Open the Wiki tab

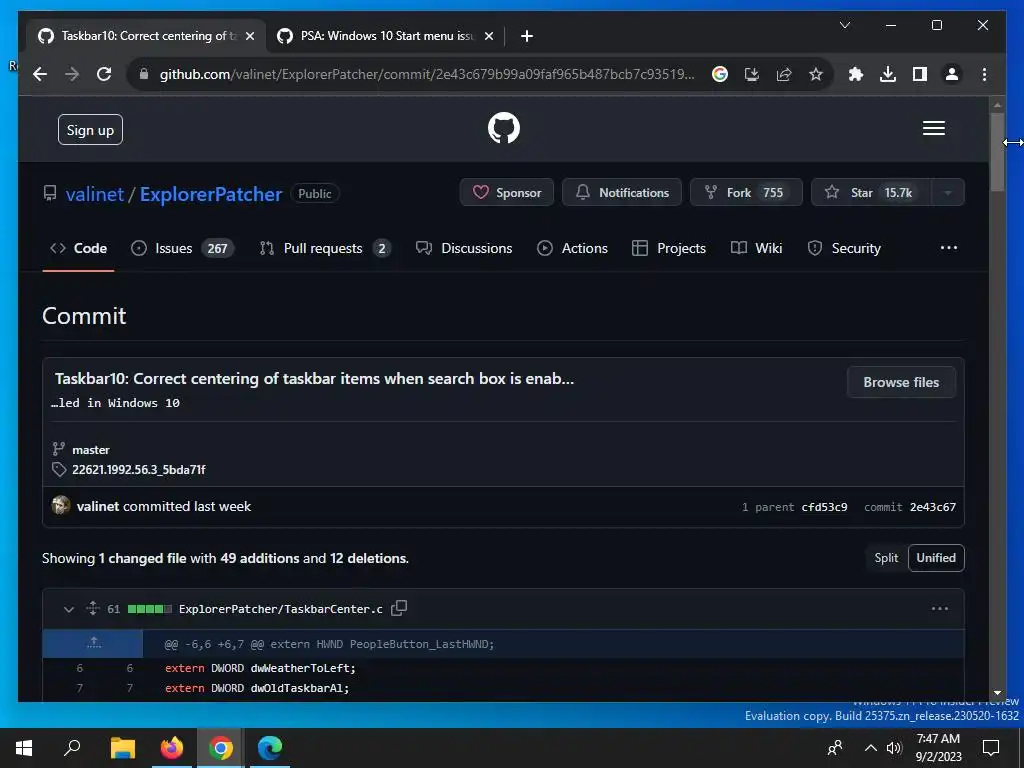click(756, 248)
